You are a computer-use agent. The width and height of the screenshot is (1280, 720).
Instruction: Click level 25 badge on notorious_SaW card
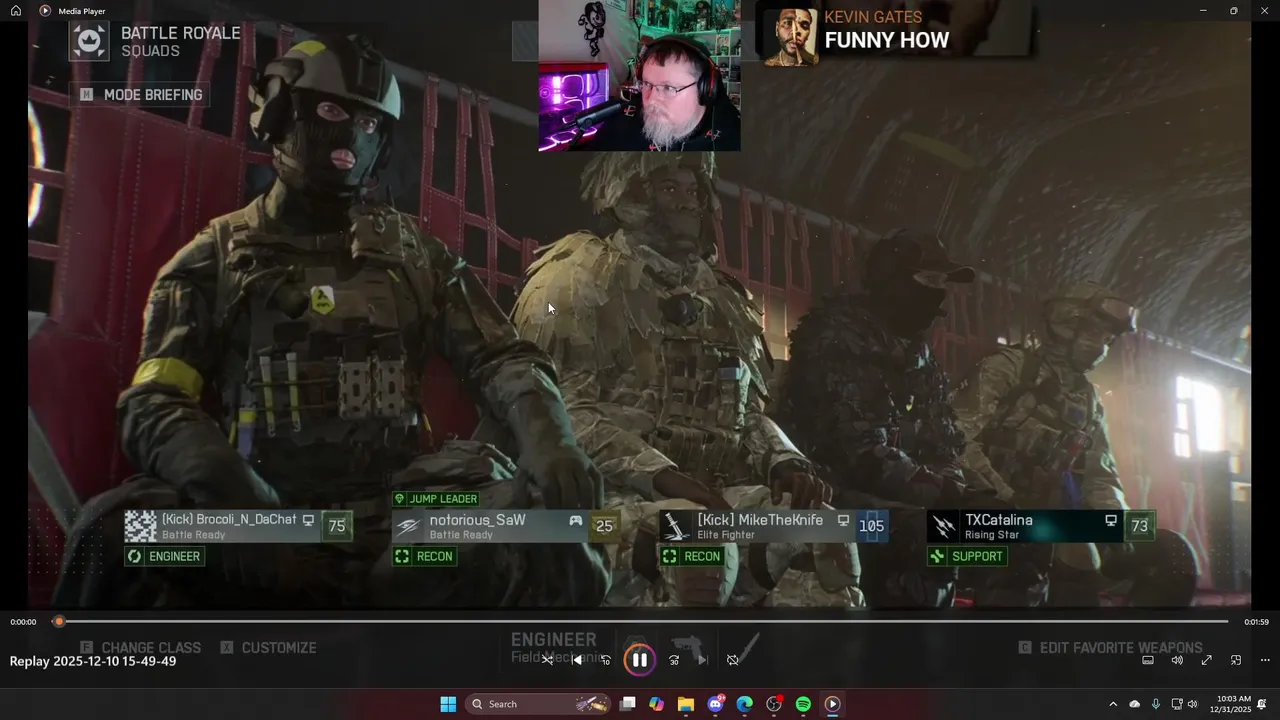(x=604, y=526)
